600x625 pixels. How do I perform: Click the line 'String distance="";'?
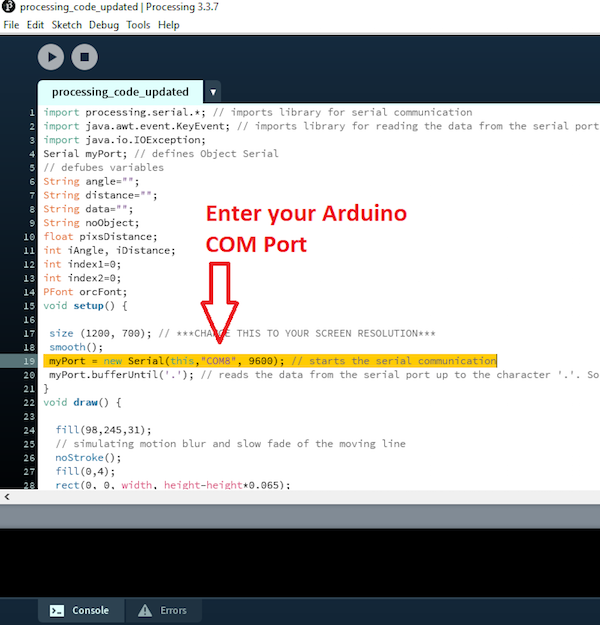tap(100, 195)
